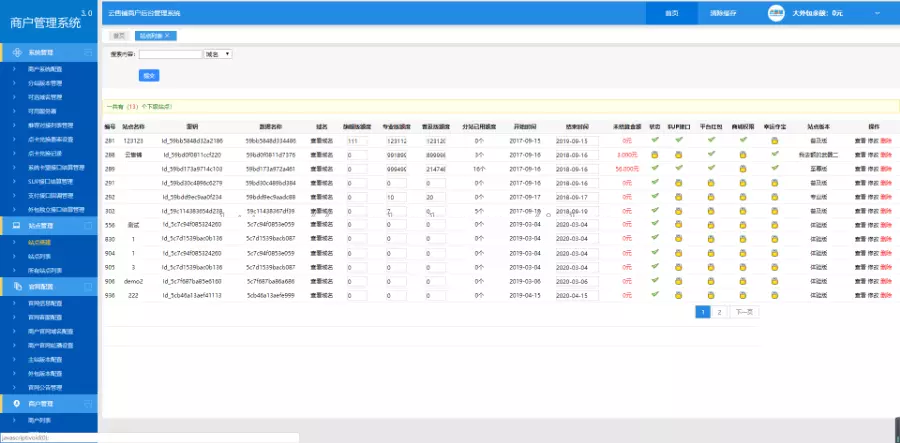Collapse the 官网配置 sidebar section
This screenshot has height=443, width=900.
(x=88, y=286)
